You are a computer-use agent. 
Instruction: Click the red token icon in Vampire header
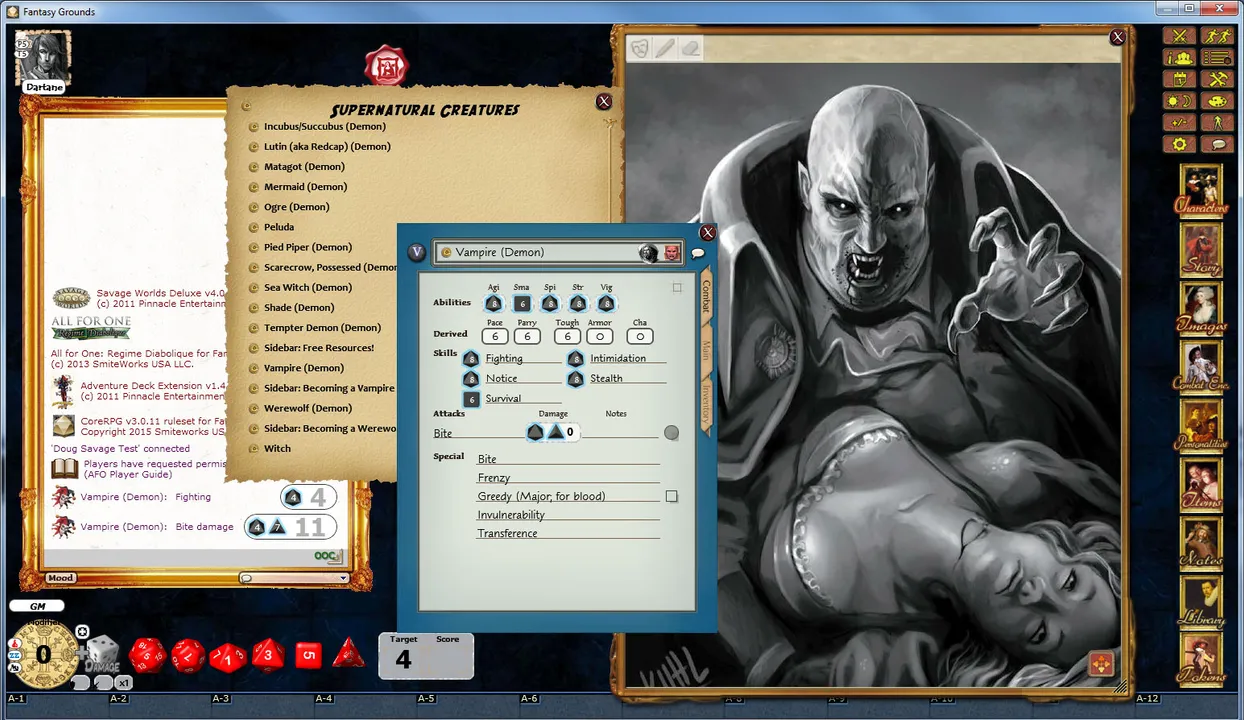[672, 252]
